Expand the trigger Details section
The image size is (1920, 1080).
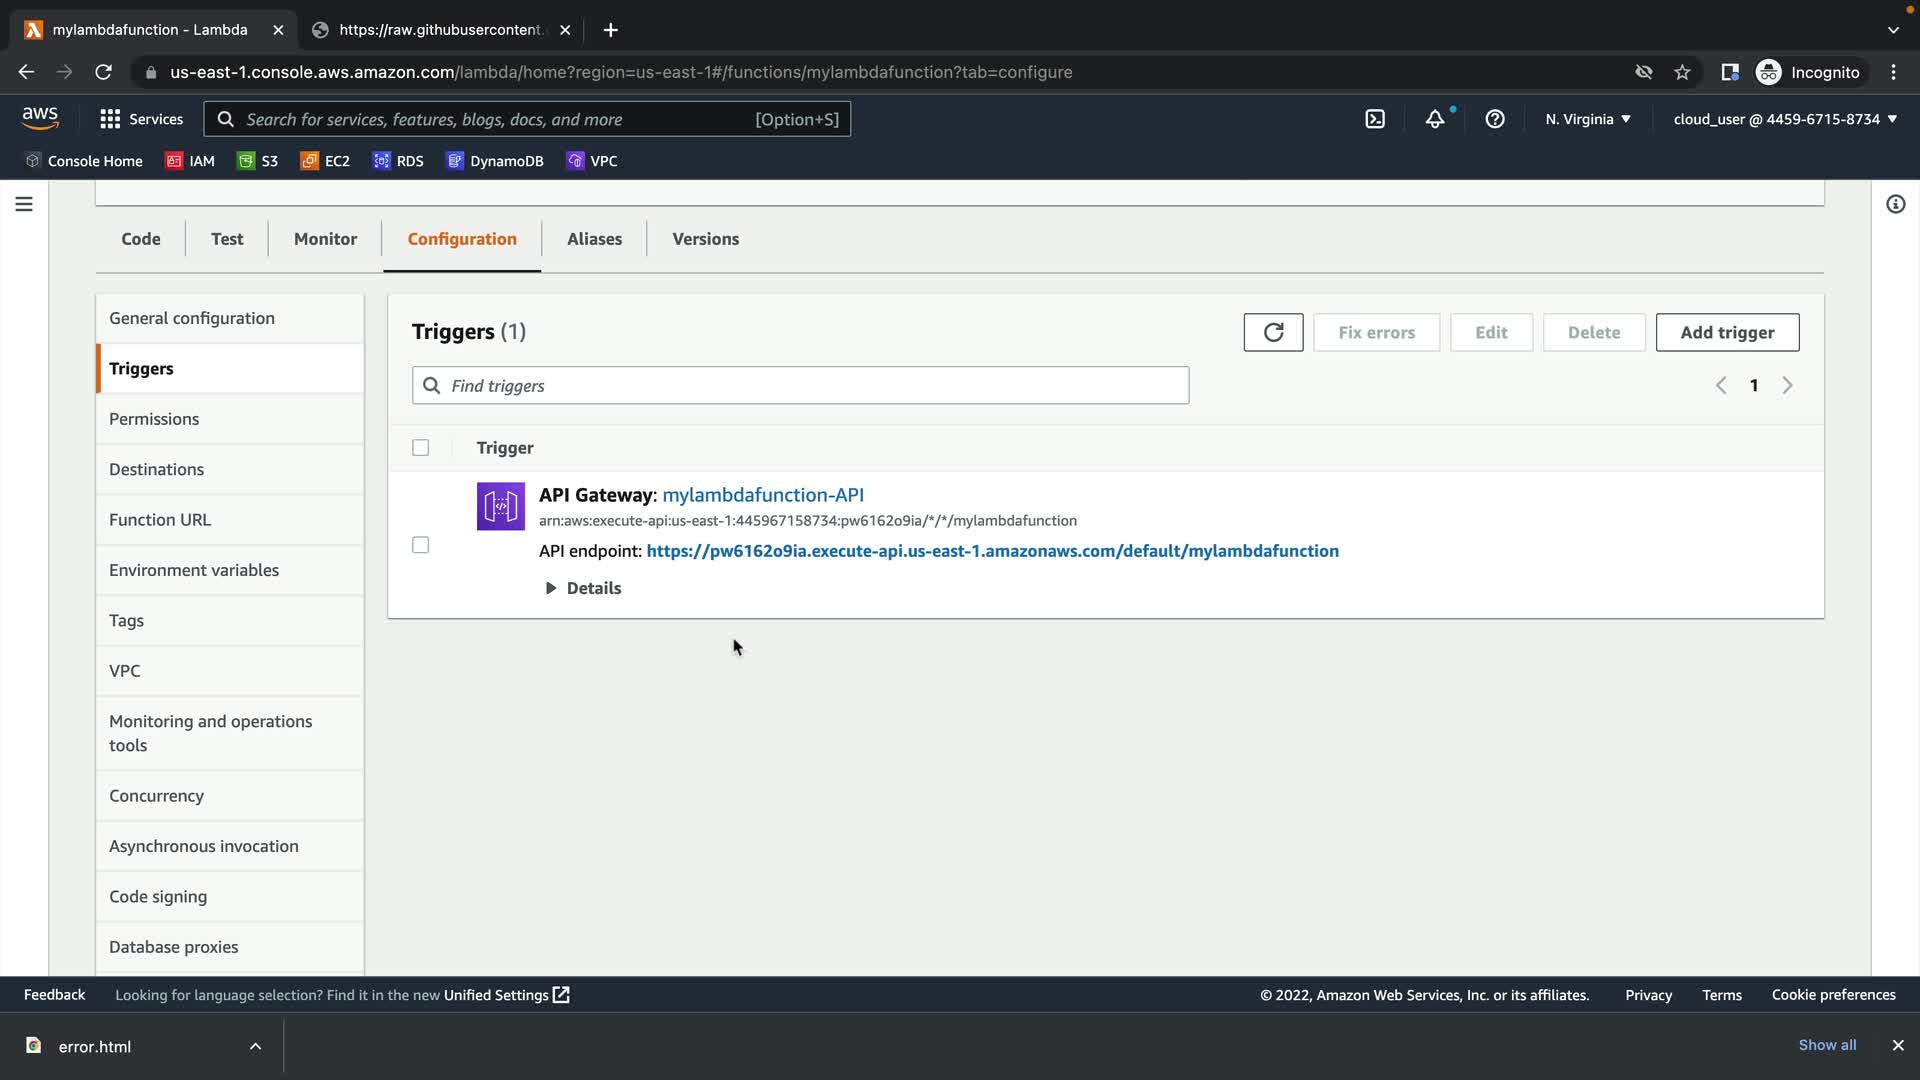(583, 588)
